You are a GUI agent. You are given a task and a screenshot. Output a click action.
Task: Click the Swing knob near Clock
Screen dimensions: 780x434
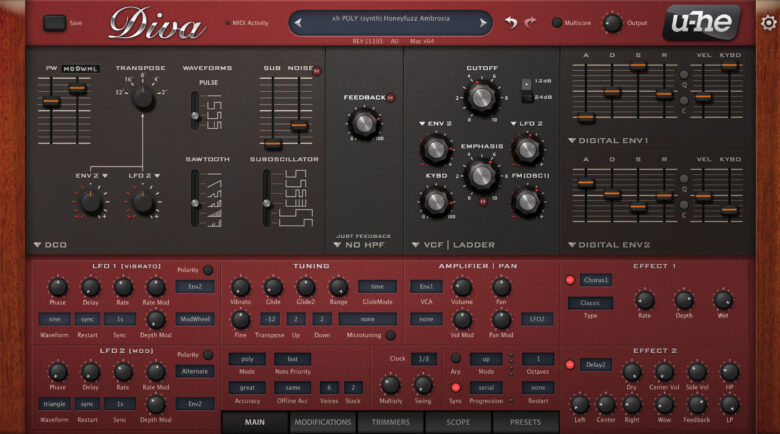[x=423, y=385]
